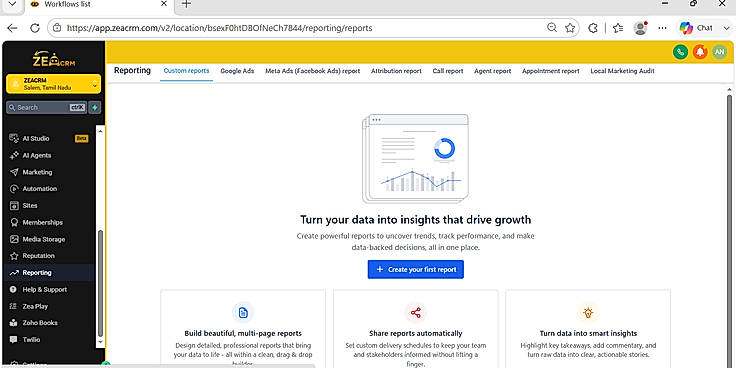Click Build beautiful, multi-page reports heading

pos(243,333)
